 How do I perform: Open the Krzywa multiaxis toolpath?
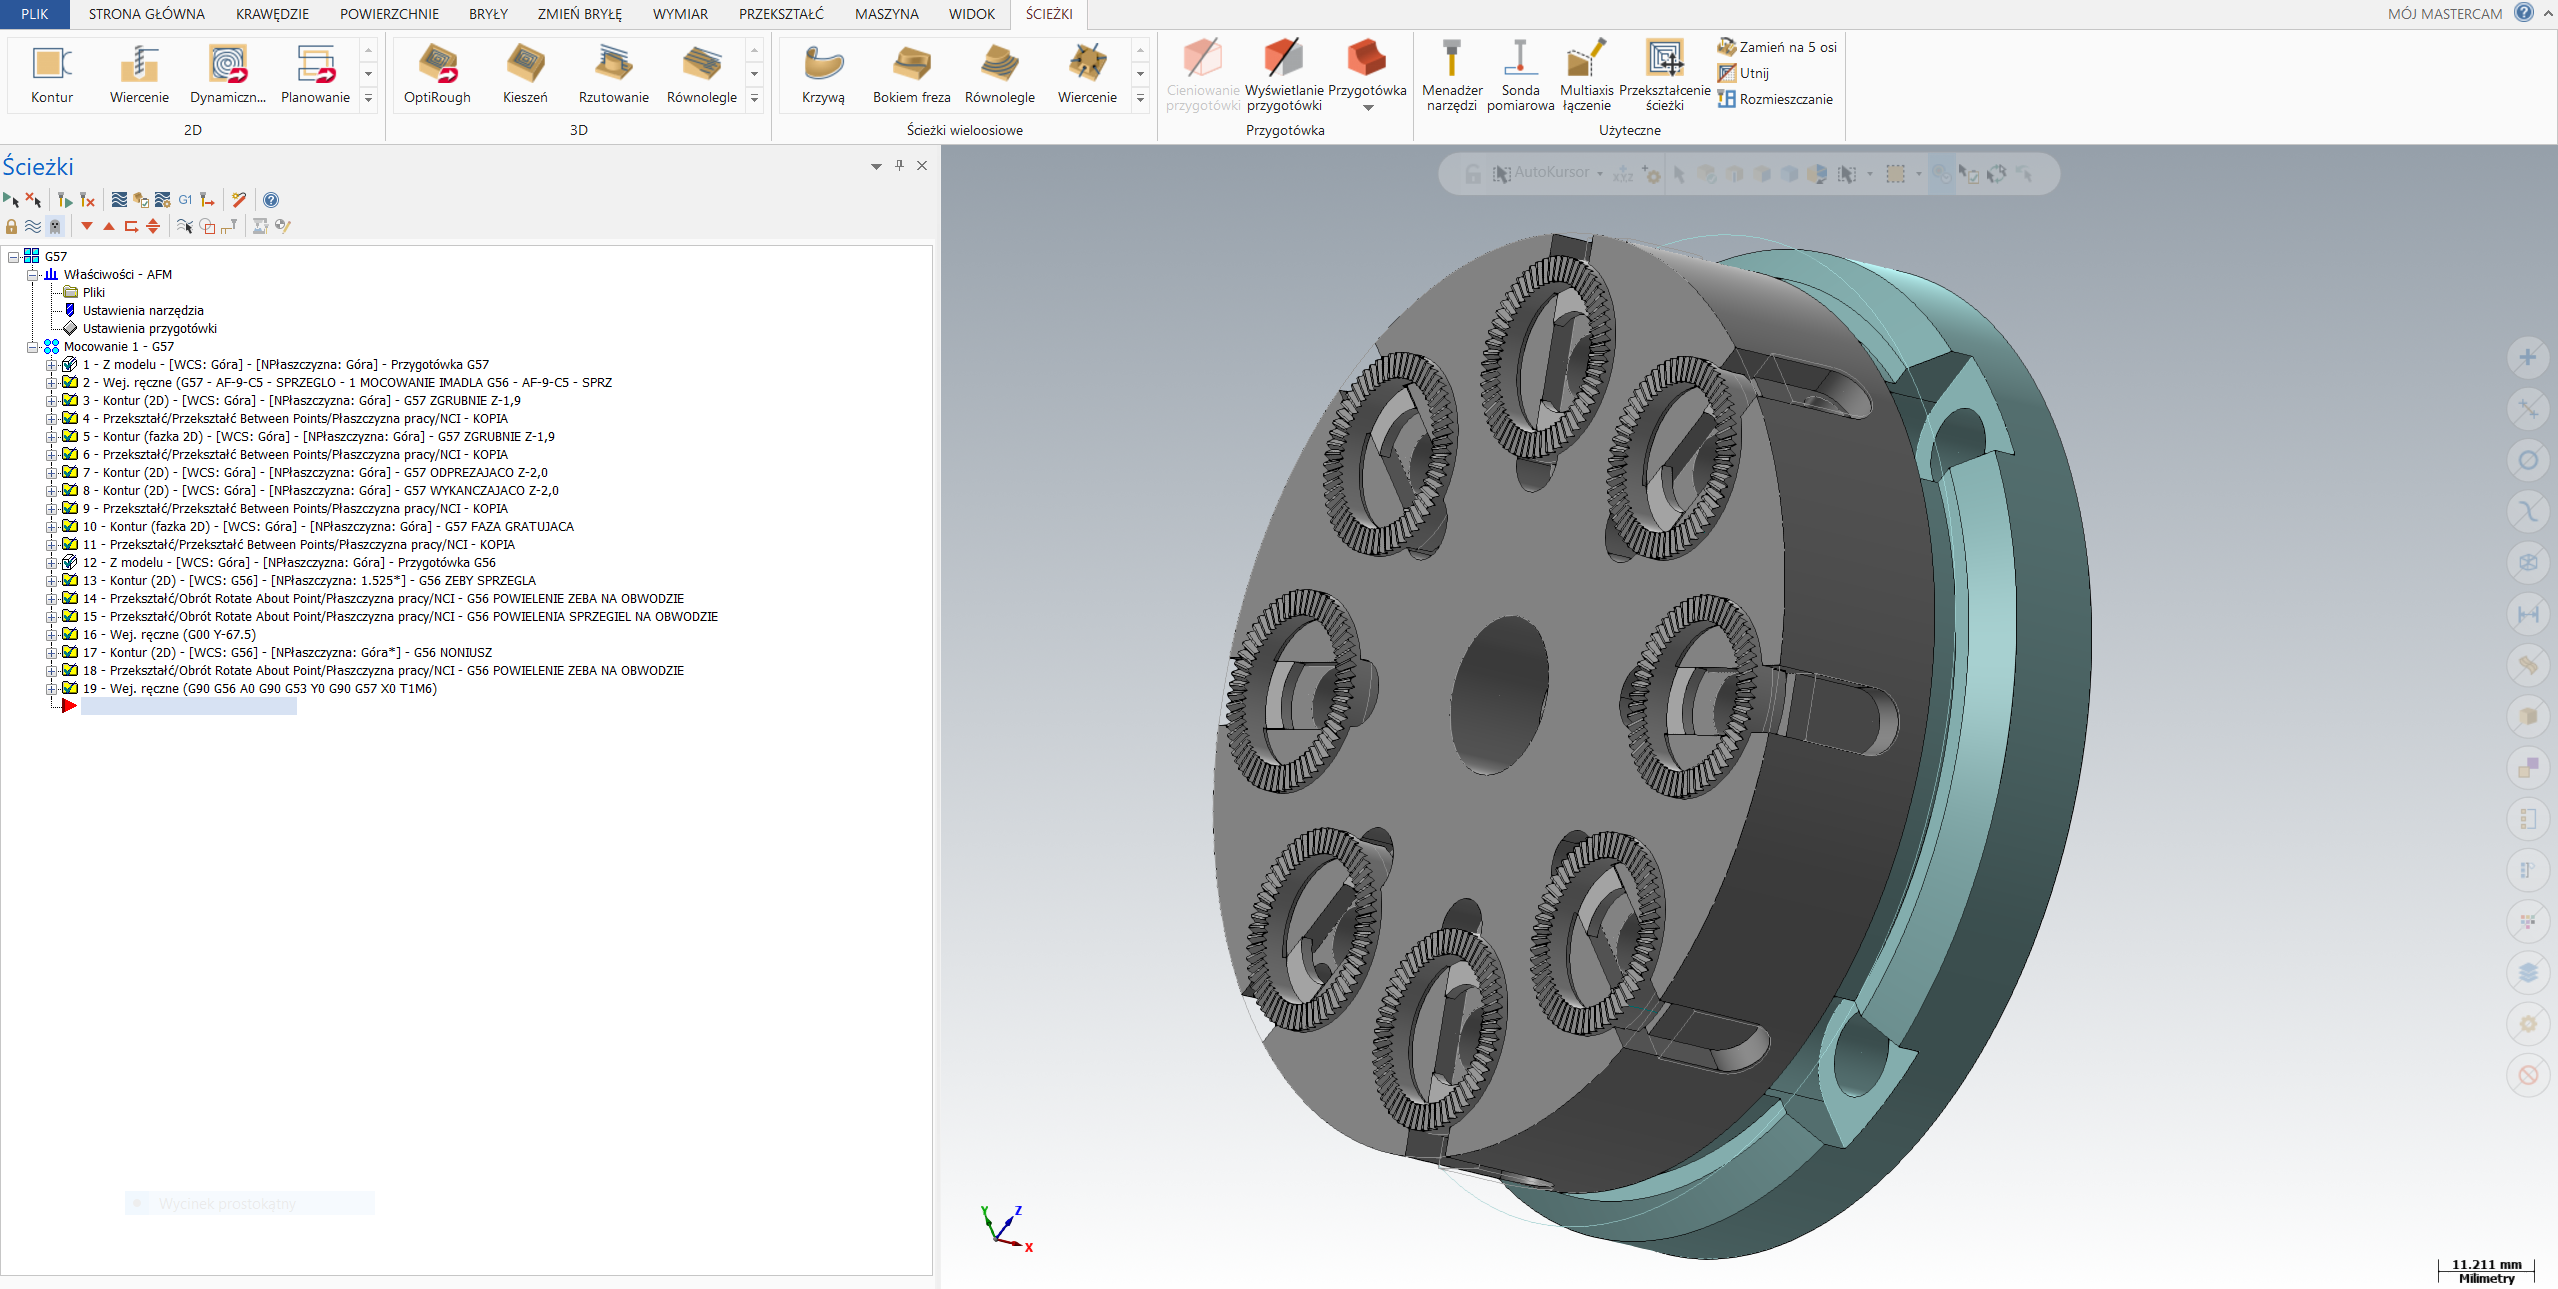tap(823, 74)
